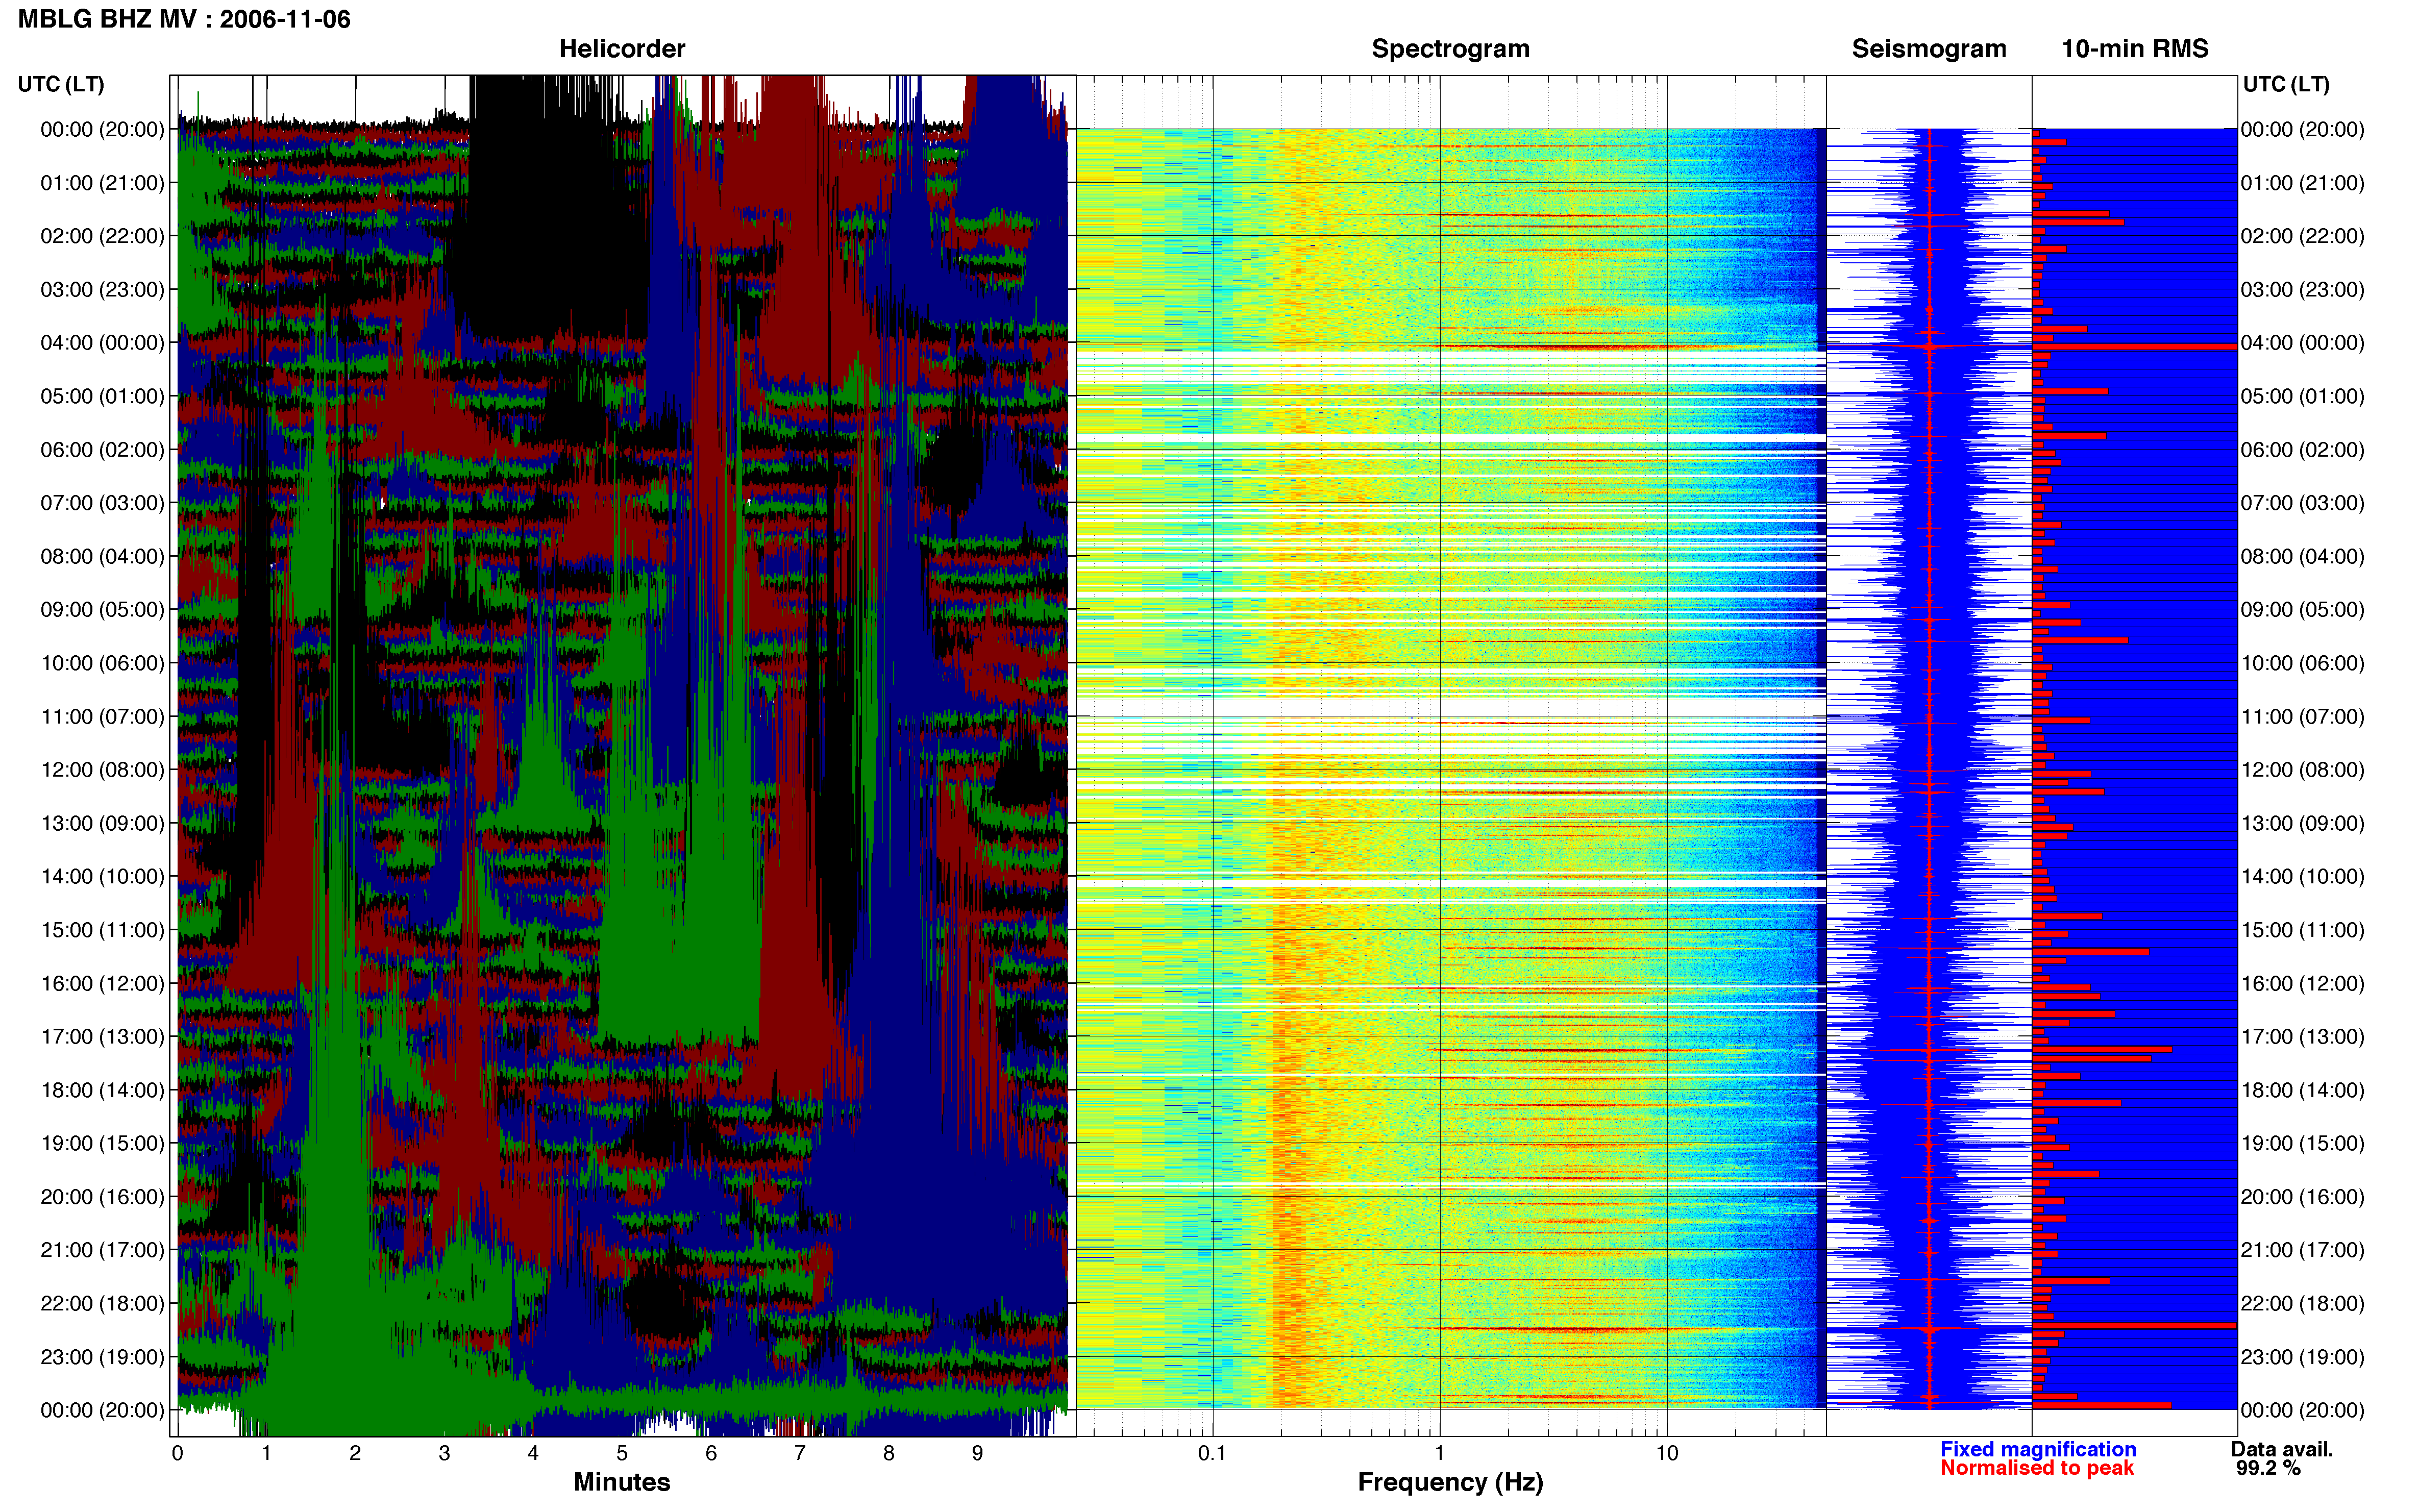Image resolution: width=2419 pixels, height=1512 pixels.
Task: Click minute tick '3' under the Helicorder
Action: pos(444,1453)
